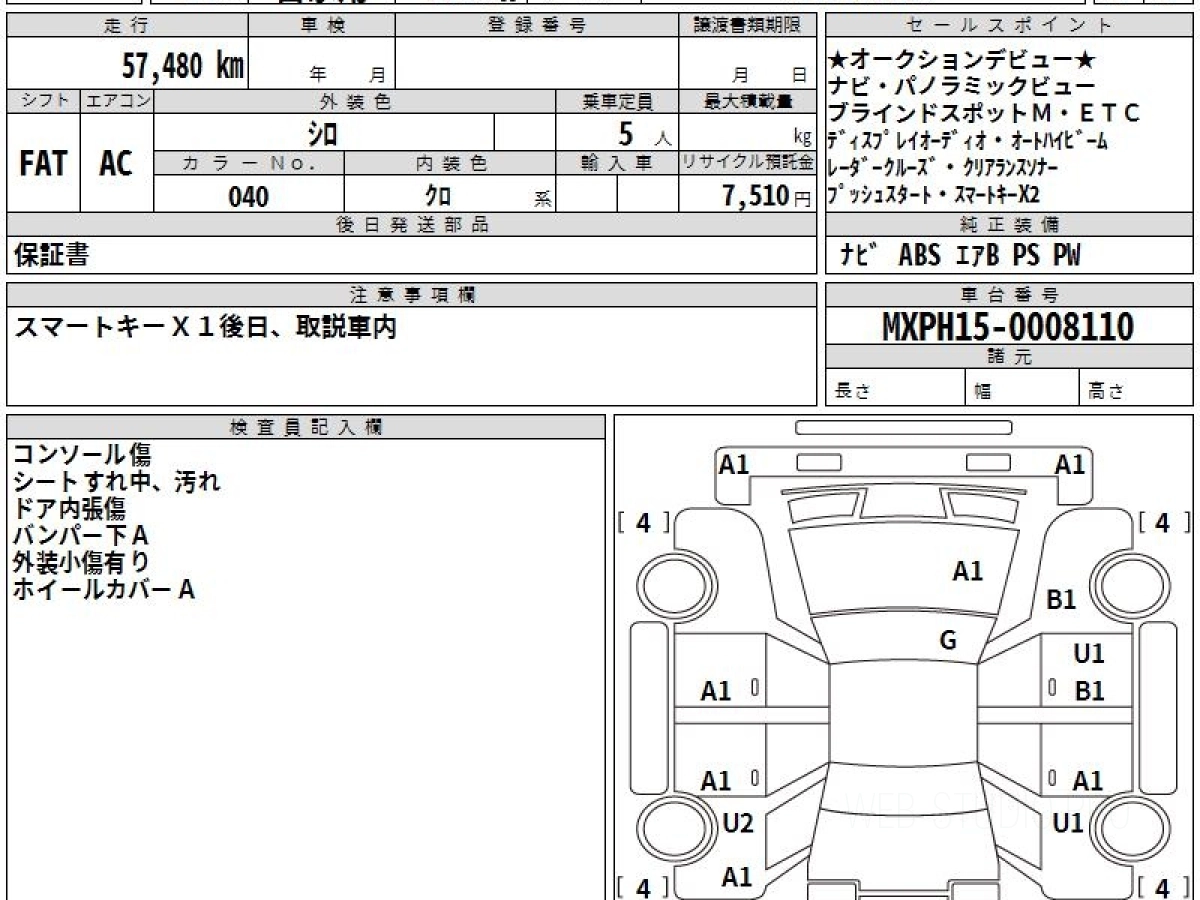
Task: Click the ディスプレイオーディオ・オートハイビーム line
Action: tap(968, 140)
